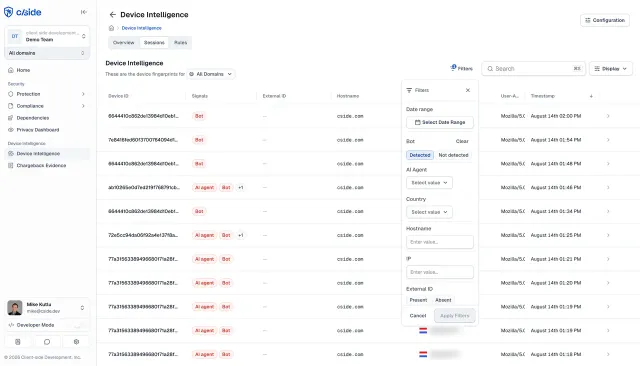Viewport: 640px width, 366px height.
Task: Click the documentation icon at sidebar bottom
Action: [18, 342]
